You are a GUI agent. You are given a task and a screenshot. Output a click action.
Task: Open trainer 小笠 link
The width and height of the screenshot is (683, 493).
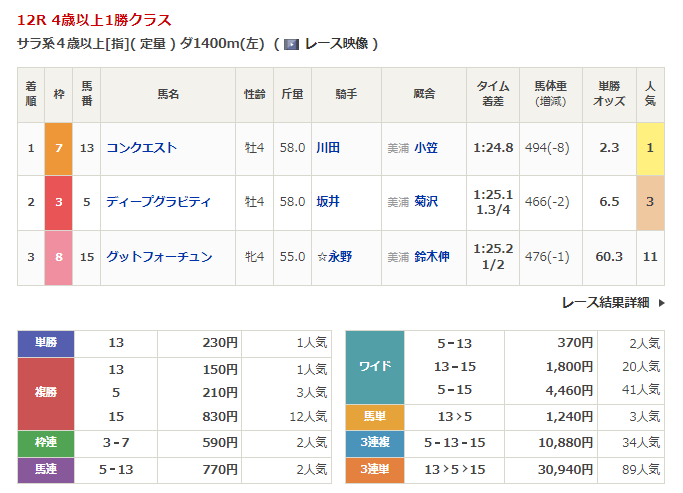coord(426,148)
